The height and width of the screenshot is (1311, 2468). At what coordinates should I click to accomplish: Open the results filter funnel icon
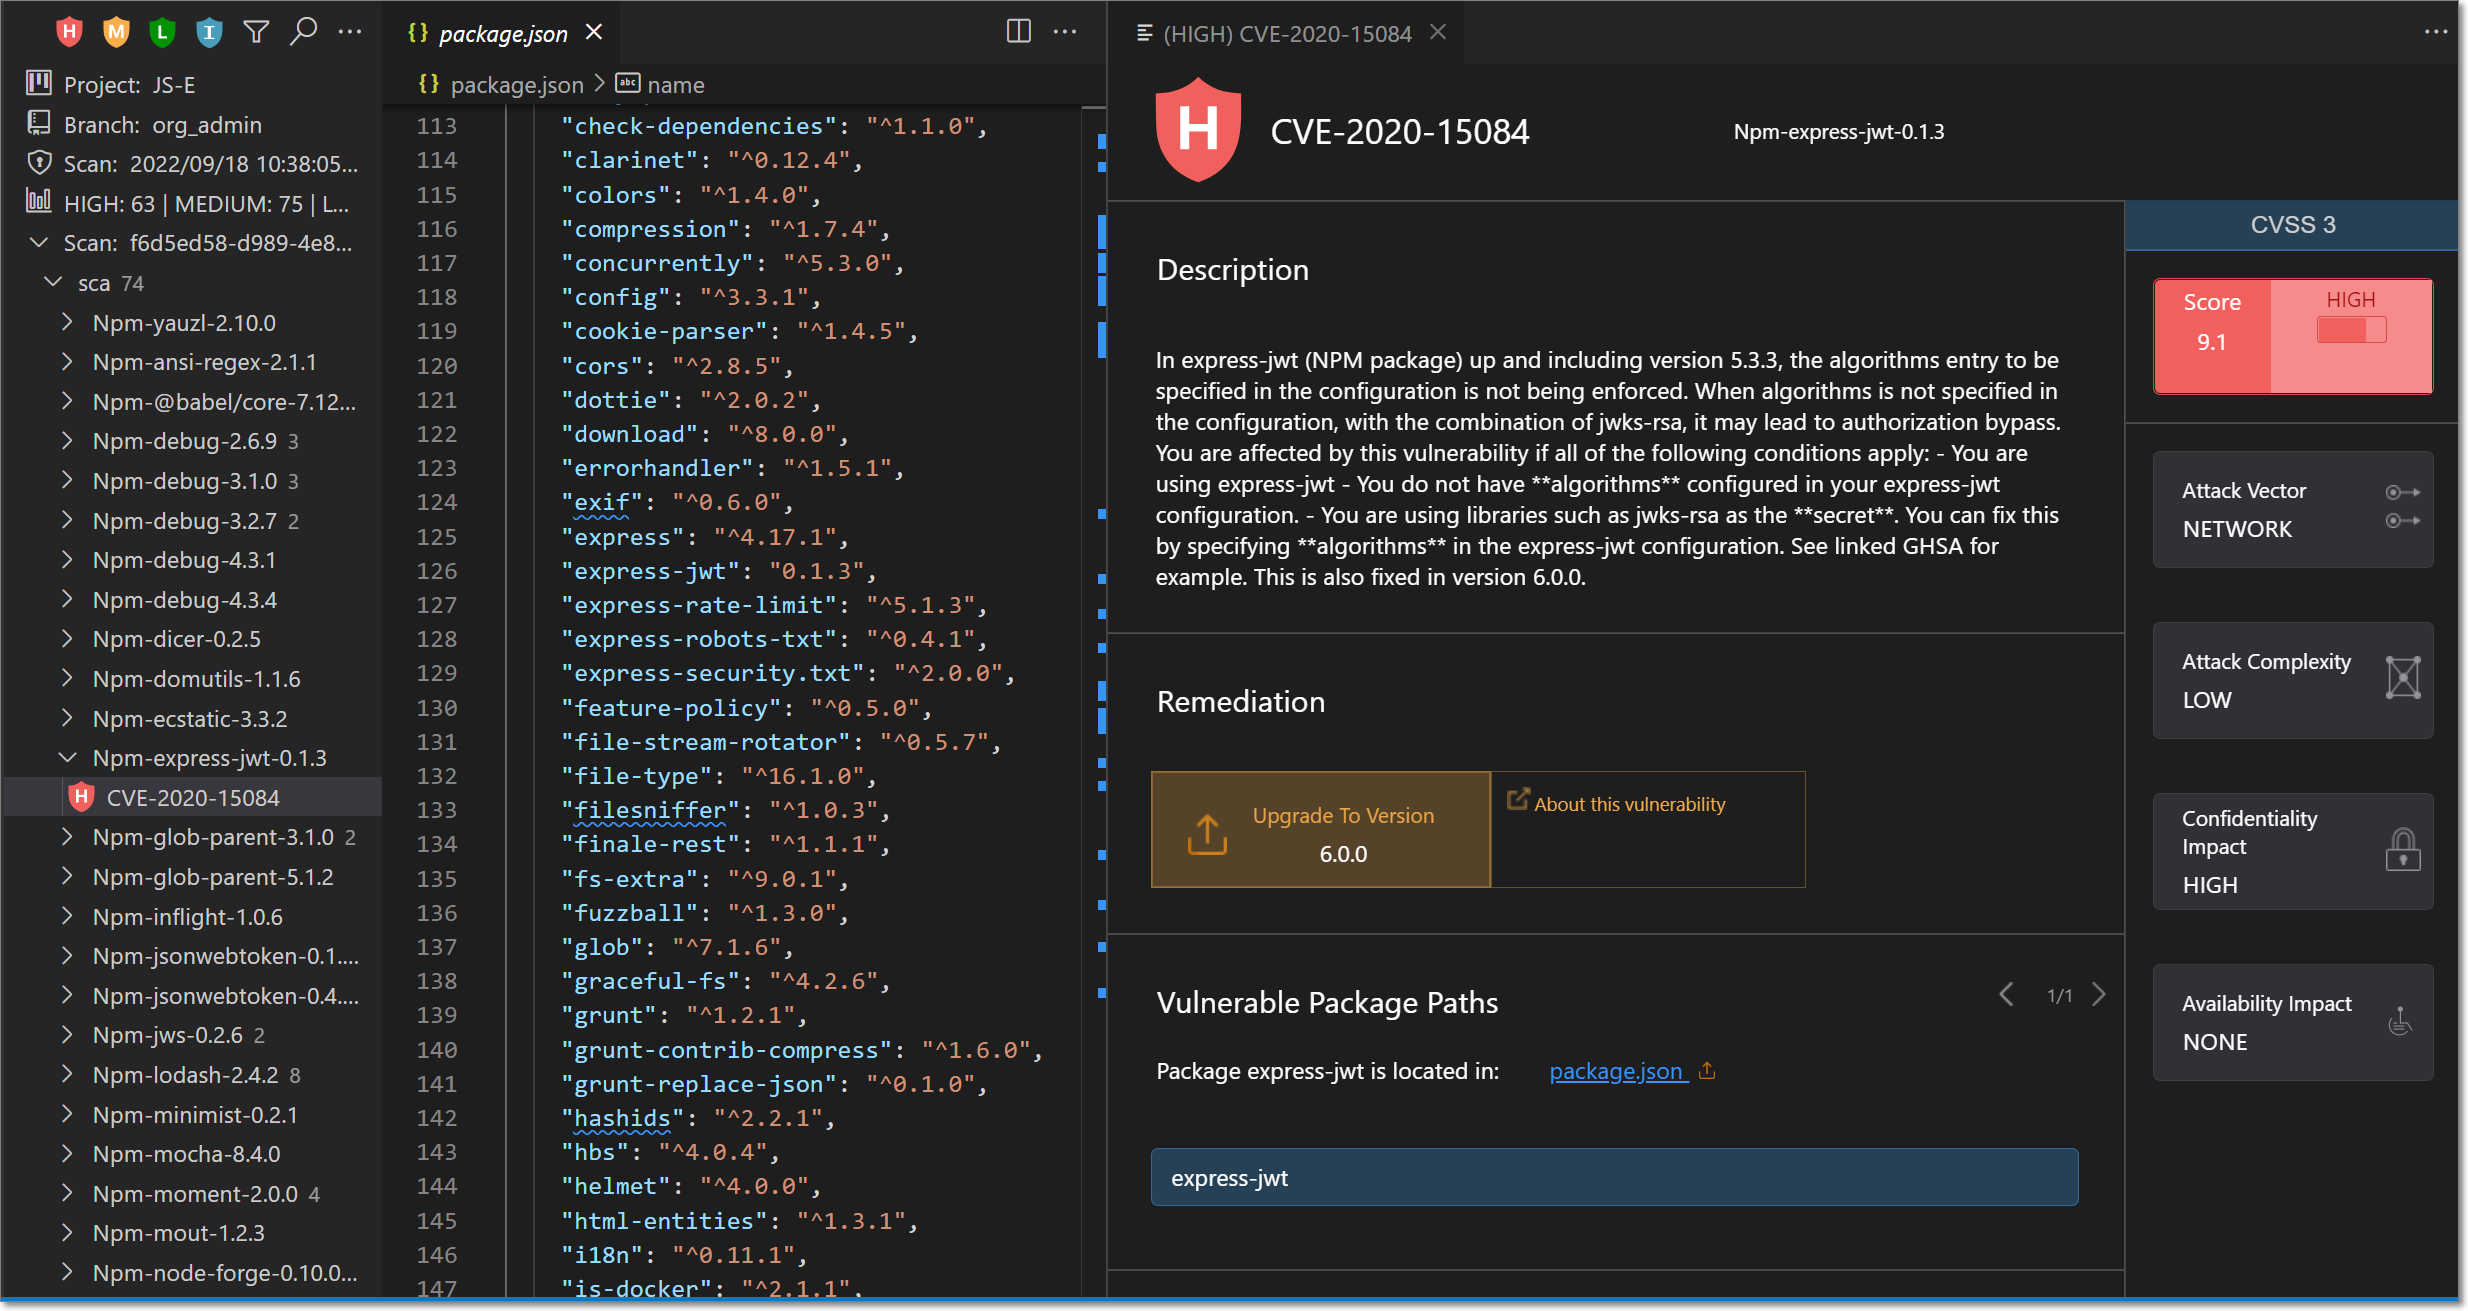(x=256, y=32)
